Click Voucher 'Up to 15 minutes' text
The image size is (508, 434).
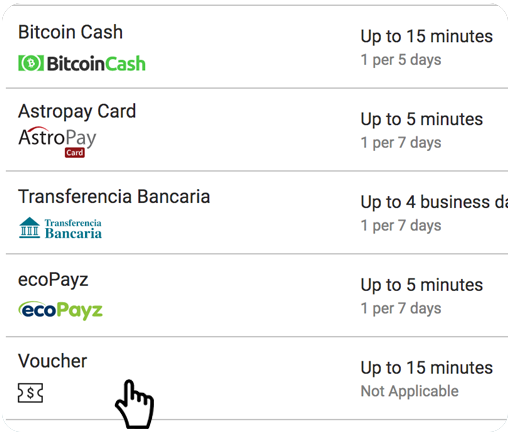click(427, 368)
